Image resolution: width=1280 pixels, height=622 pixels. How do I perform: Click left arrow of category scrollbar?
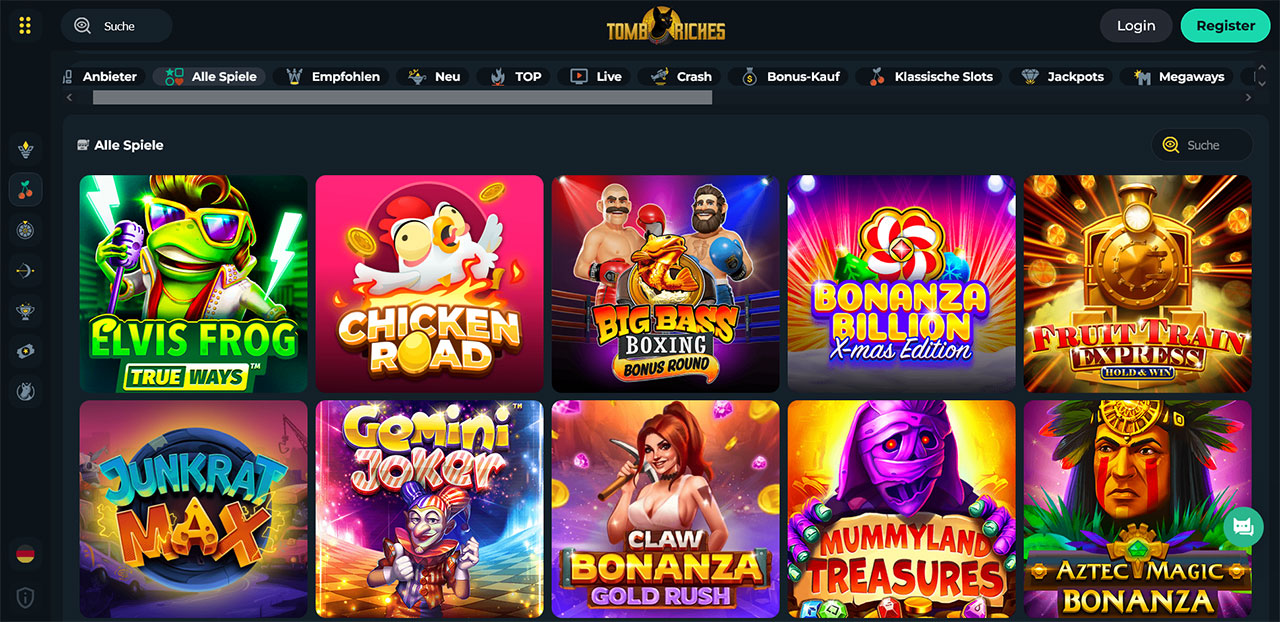[69, 98]
